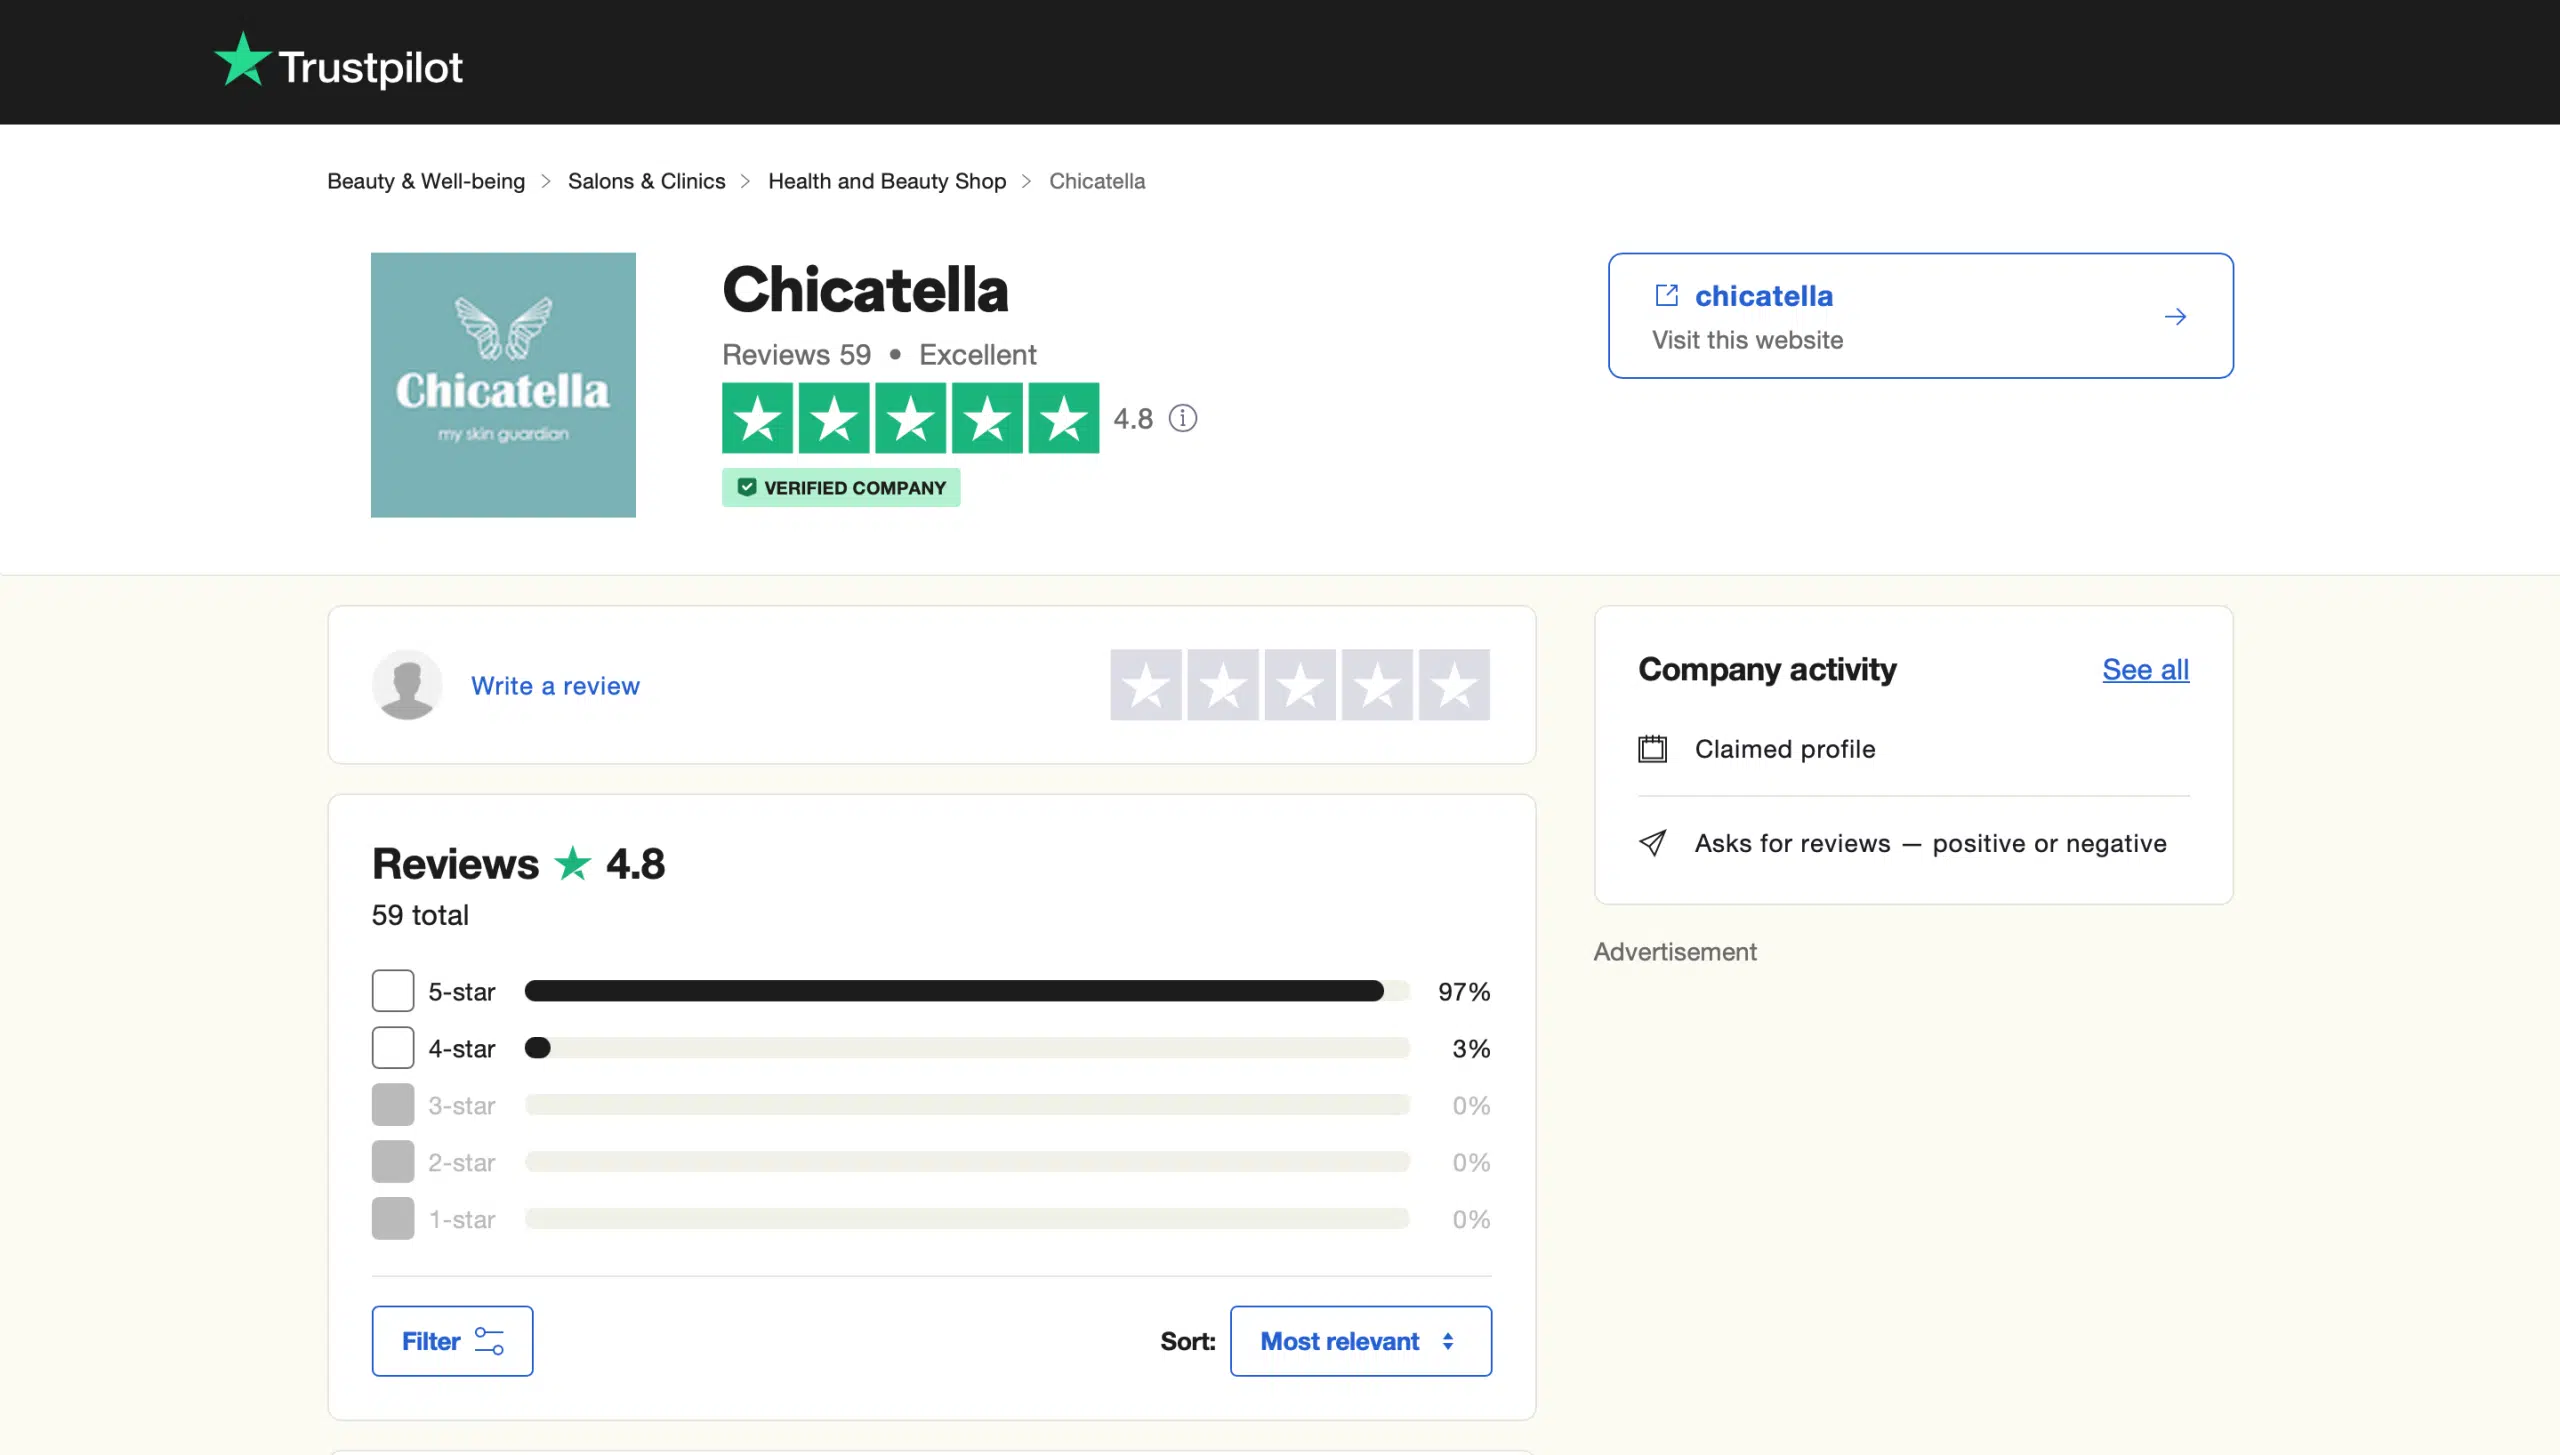This screenshot has height=1455, width=2560.
Task: Click the Chicatella breadcrumb text
Action: (1097, 181)
